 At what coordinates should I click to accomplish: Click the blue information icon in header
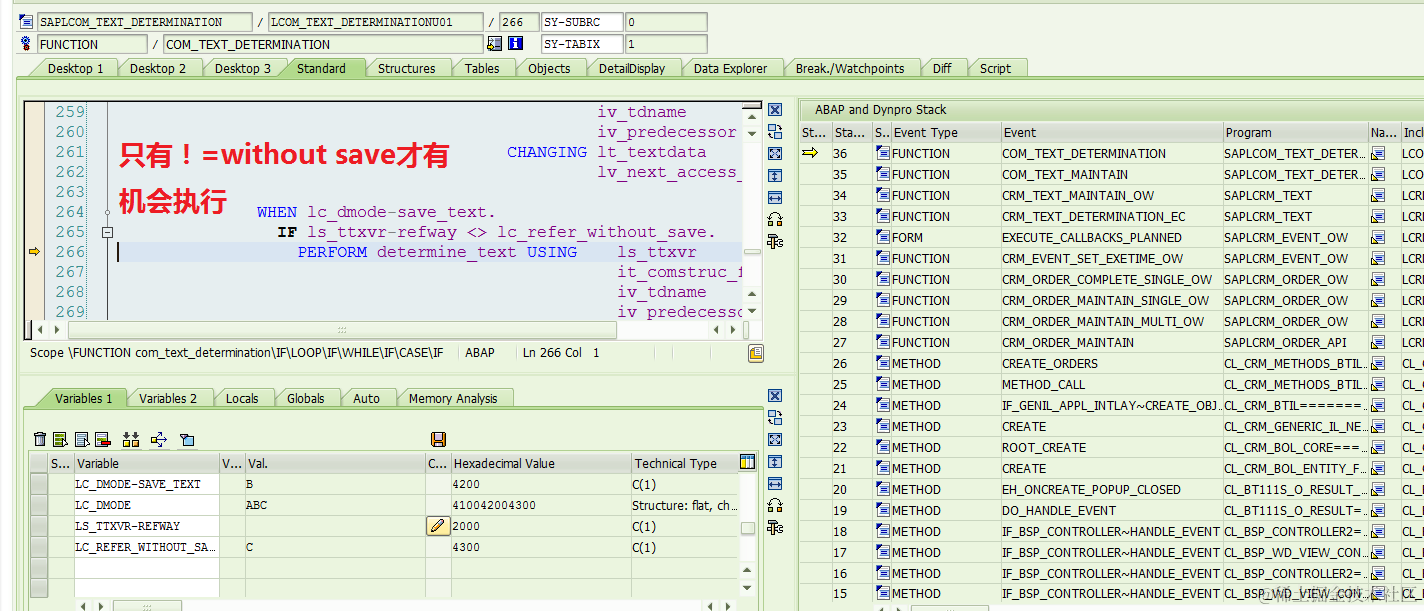tap(516, 44)
